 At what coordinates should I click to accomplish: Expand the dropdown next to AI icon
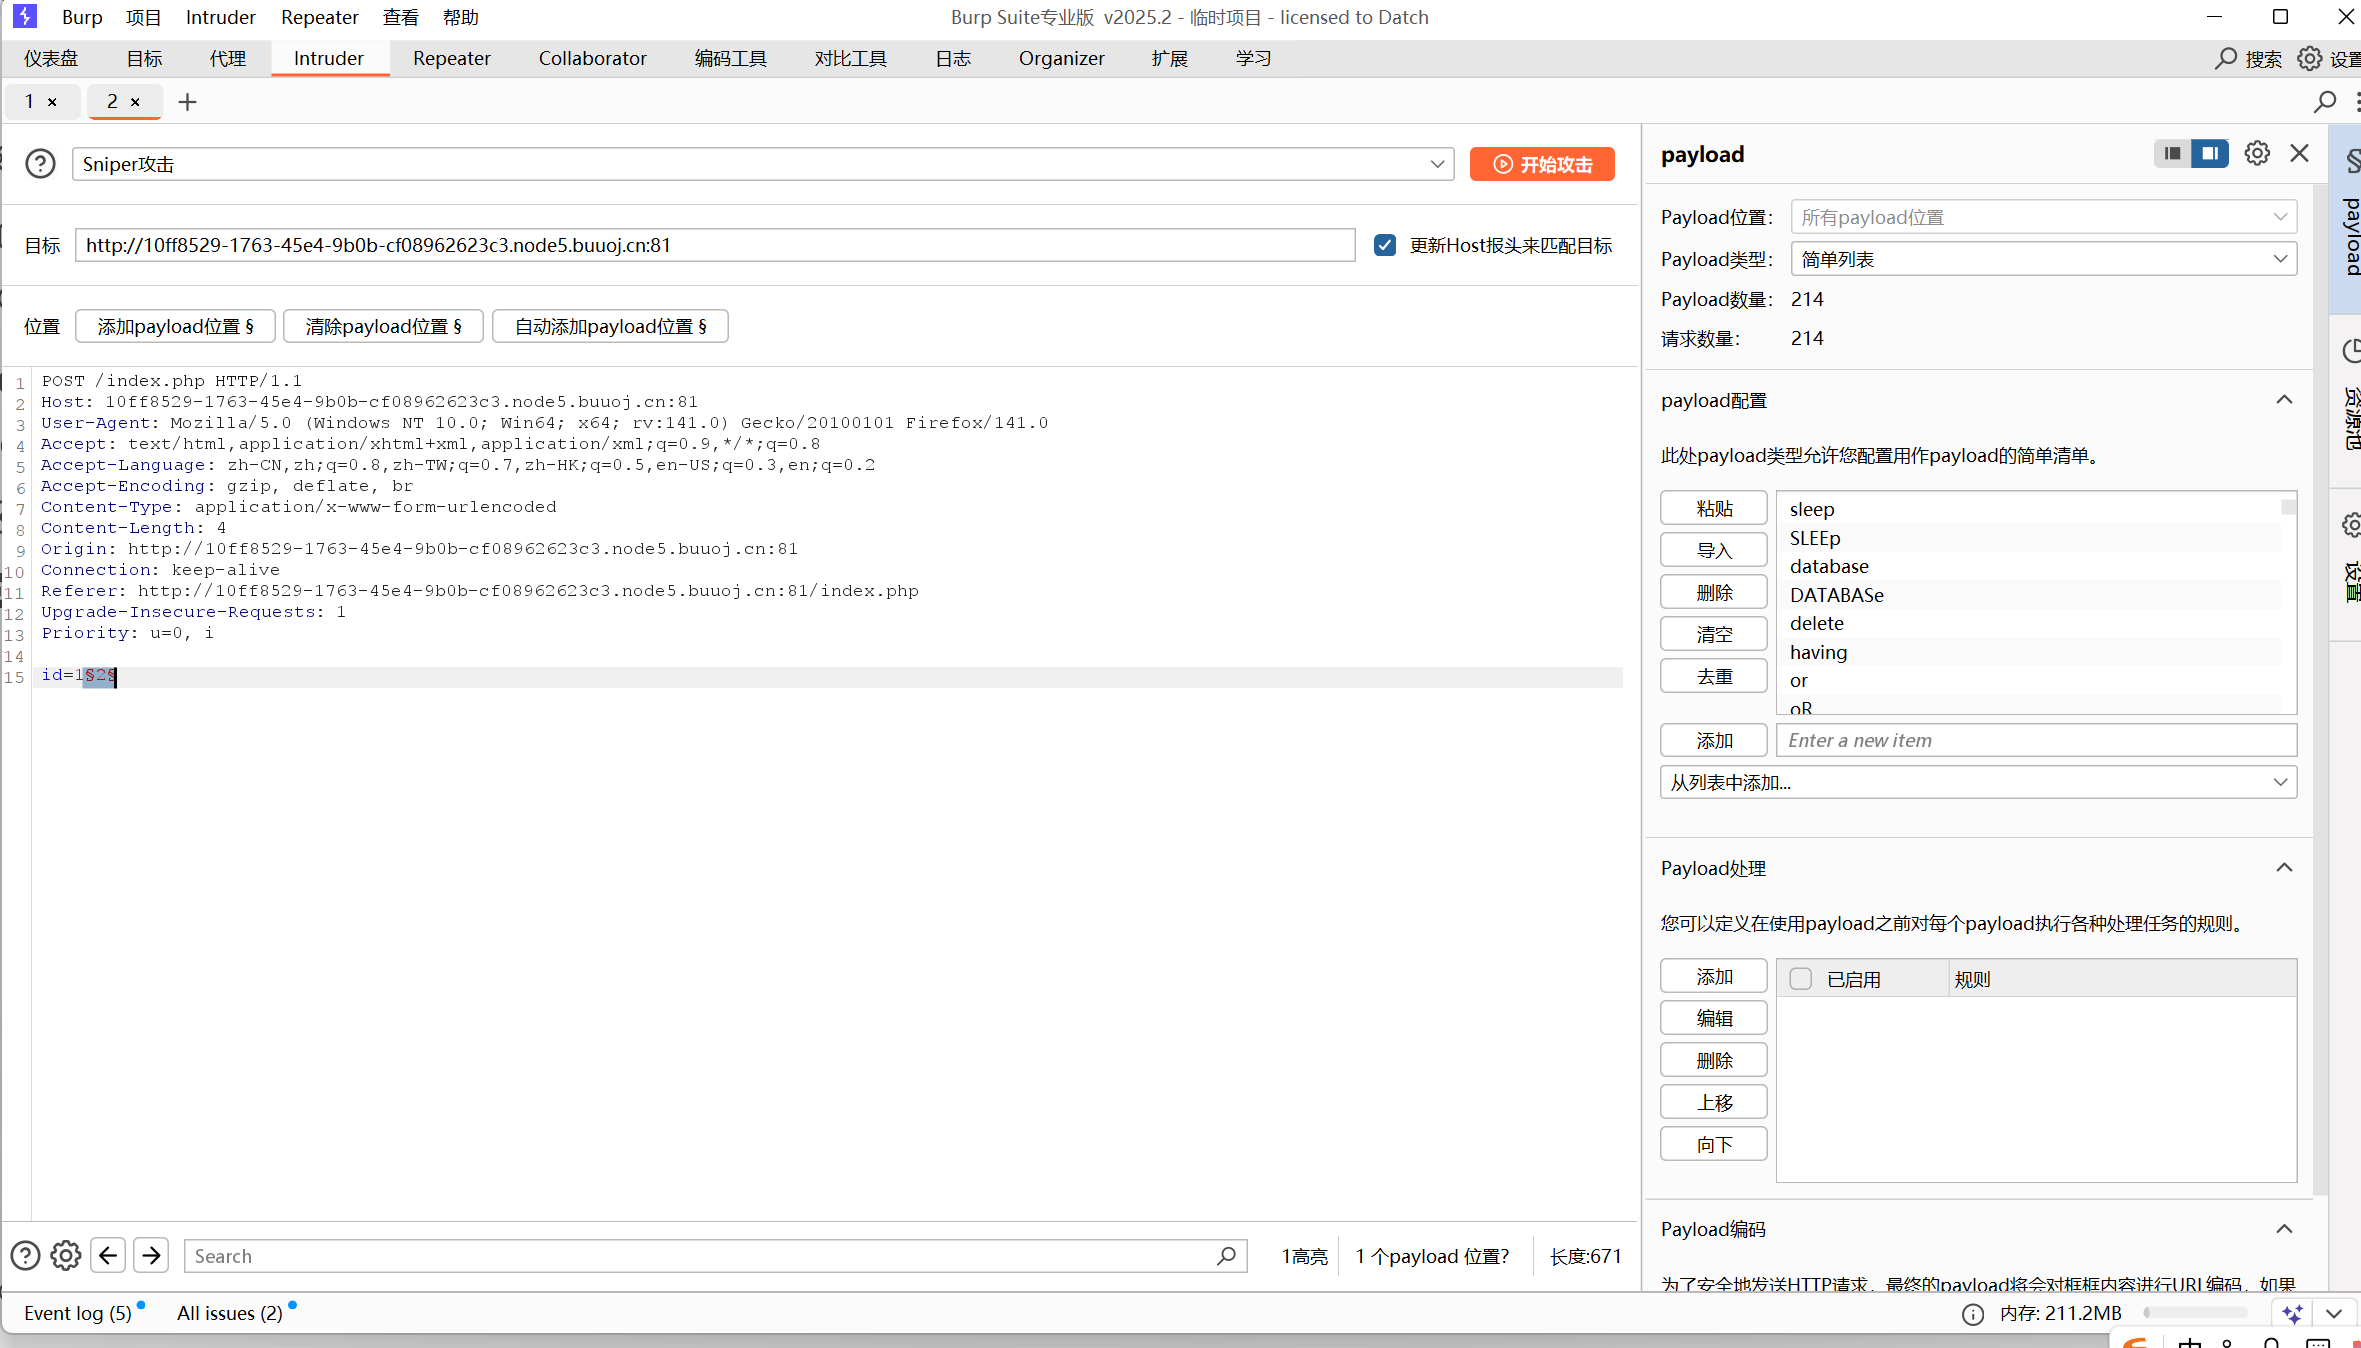point(2334,1314)
